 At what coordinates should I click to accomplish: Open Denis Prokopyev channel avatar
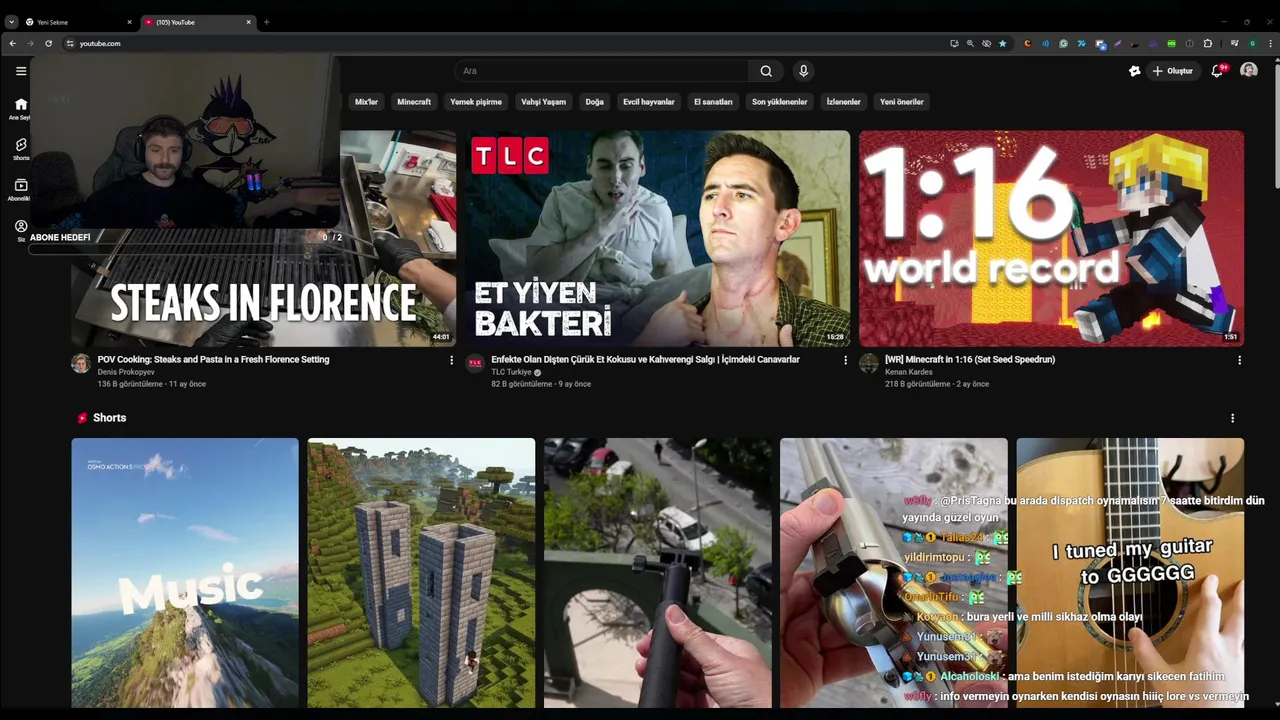81,364
